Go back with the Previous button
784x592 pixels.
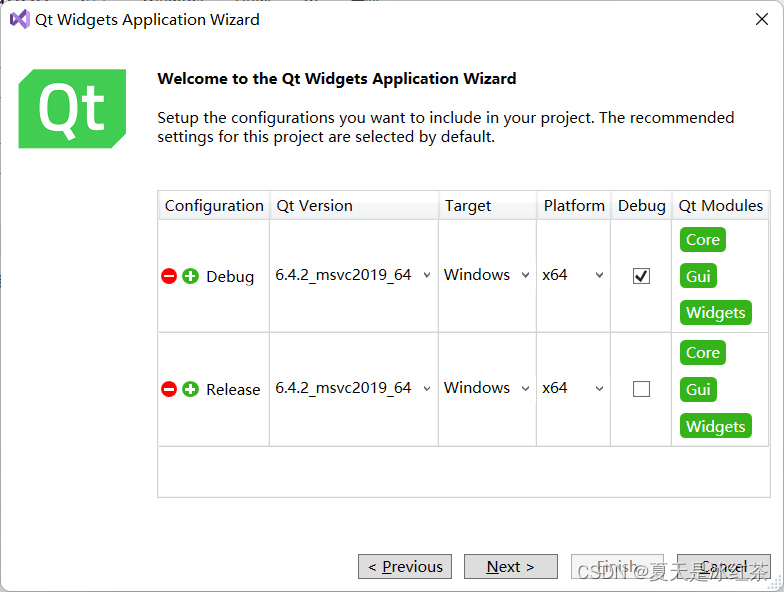click(405, 566)
